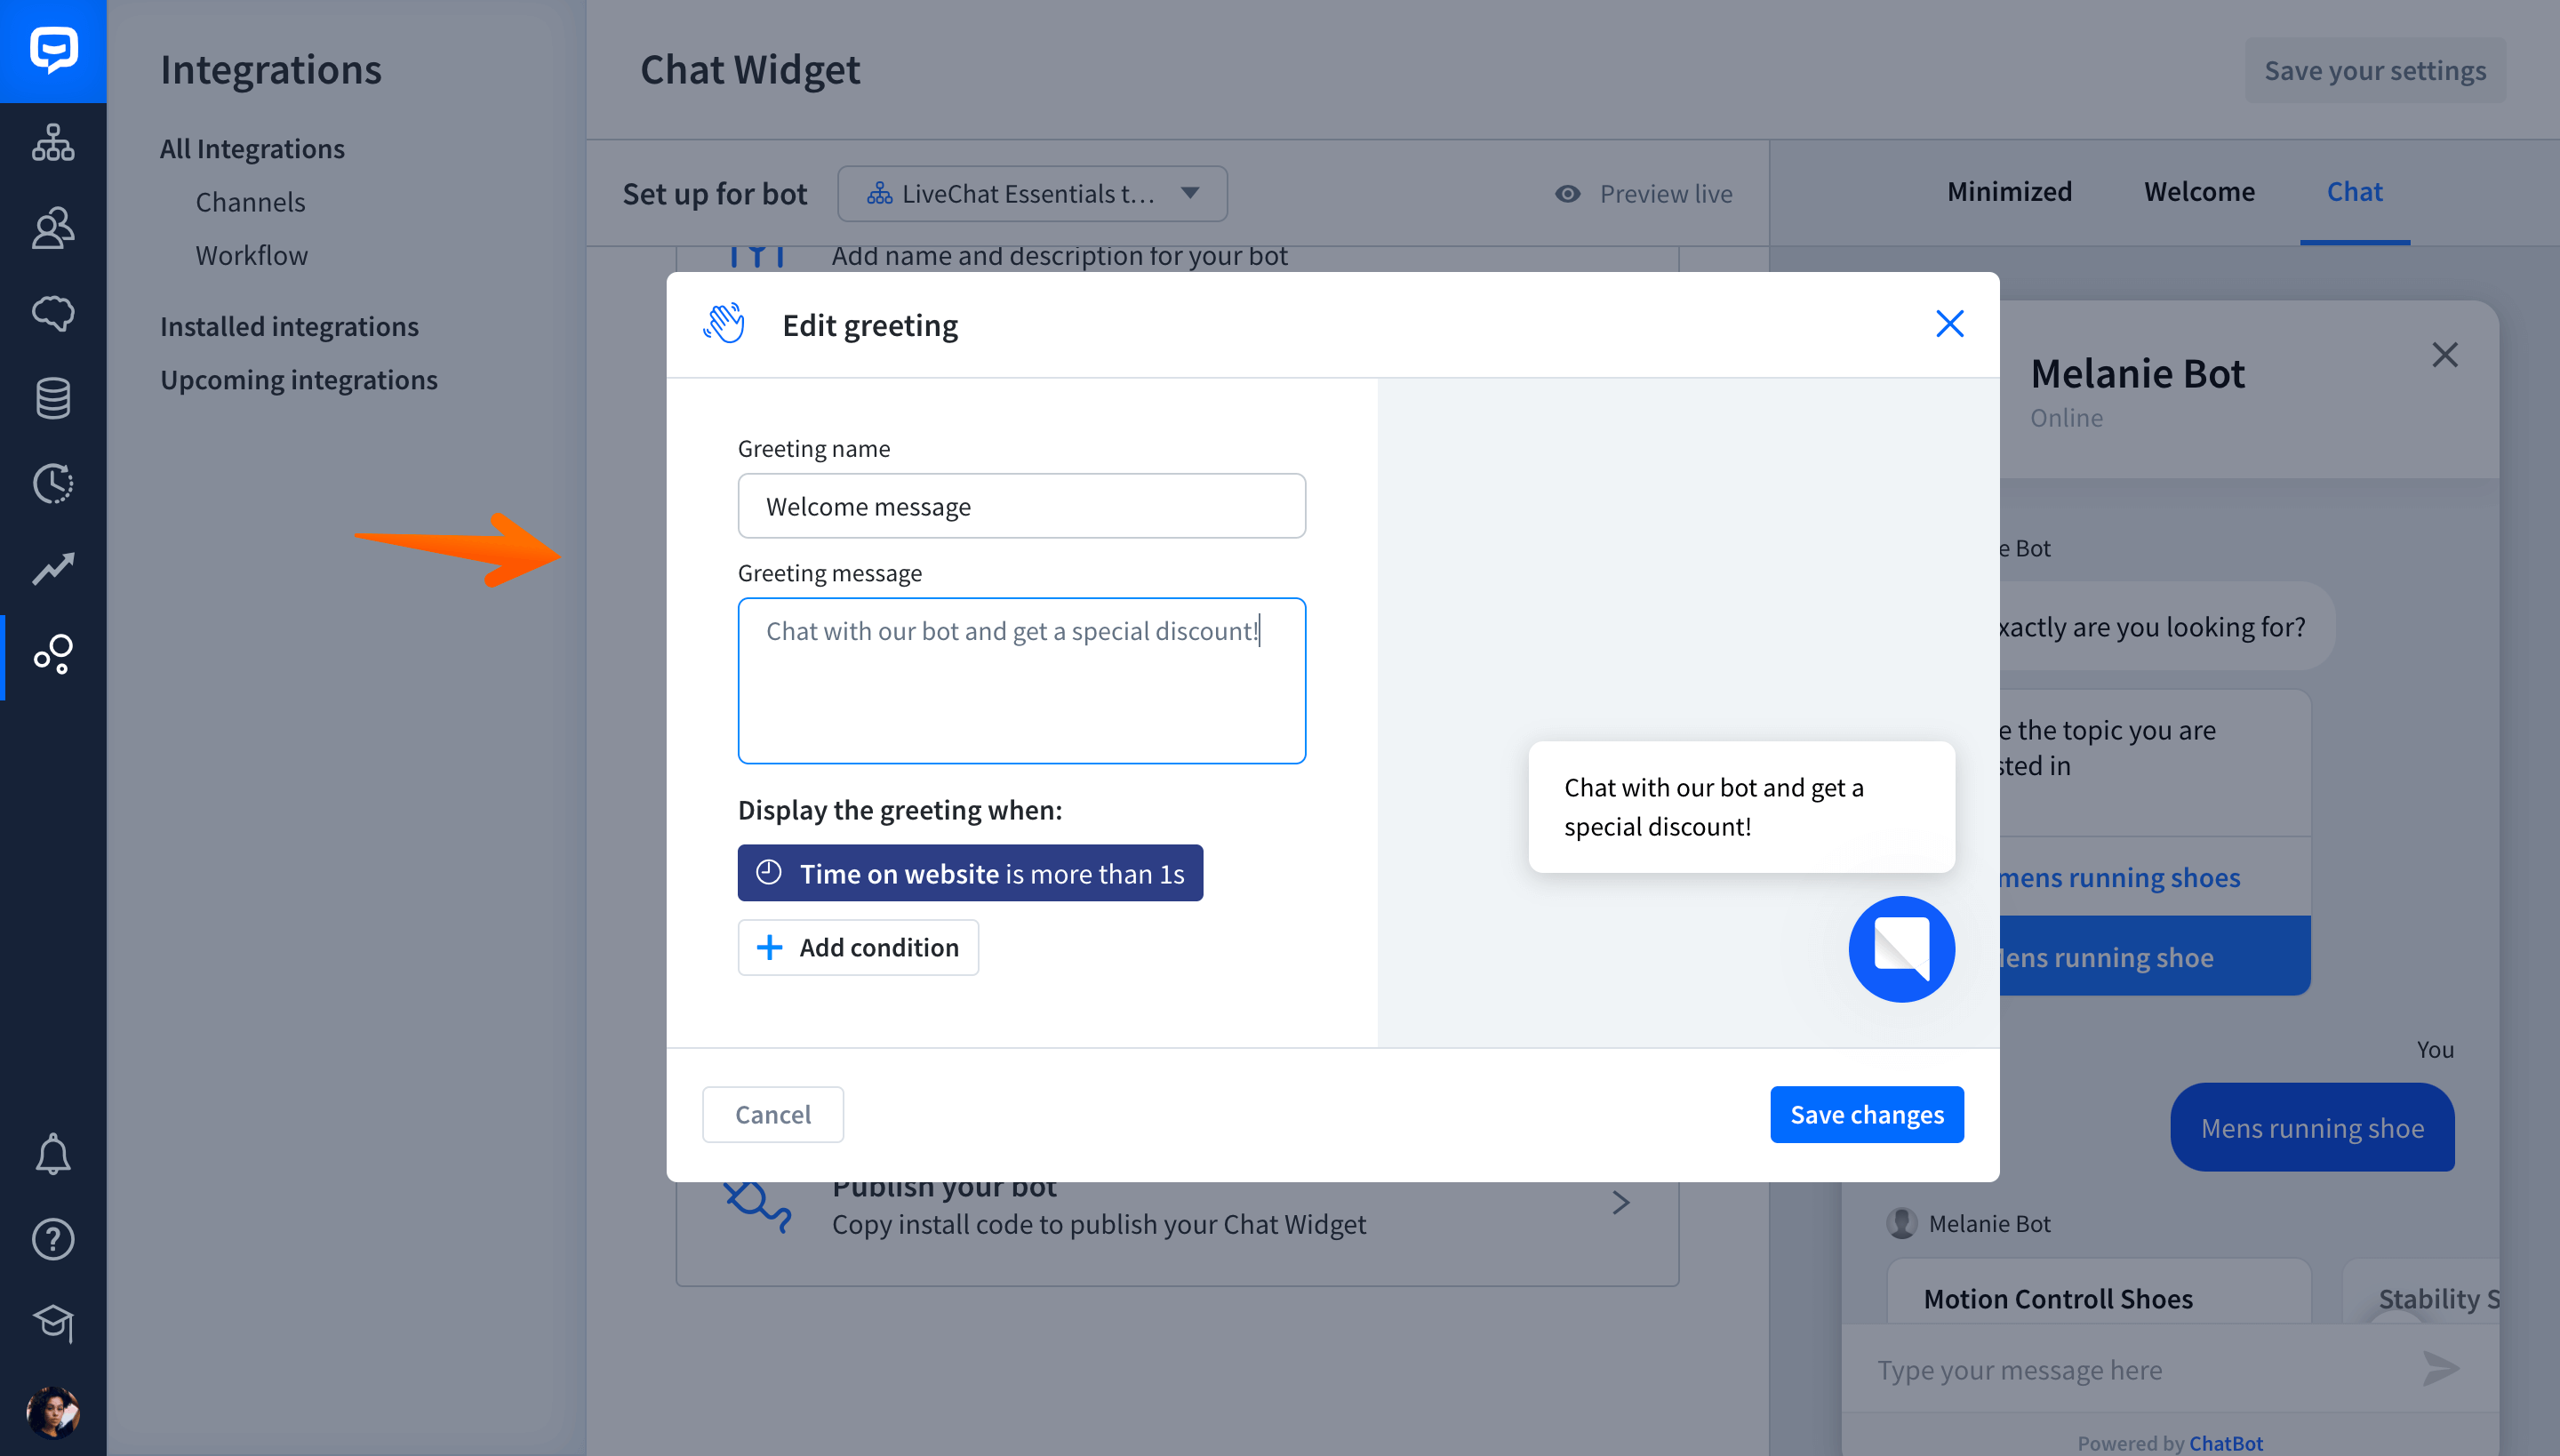Click the Minimized tab view
This screenshot has height=1456, width=2560.
[2010, 190]
